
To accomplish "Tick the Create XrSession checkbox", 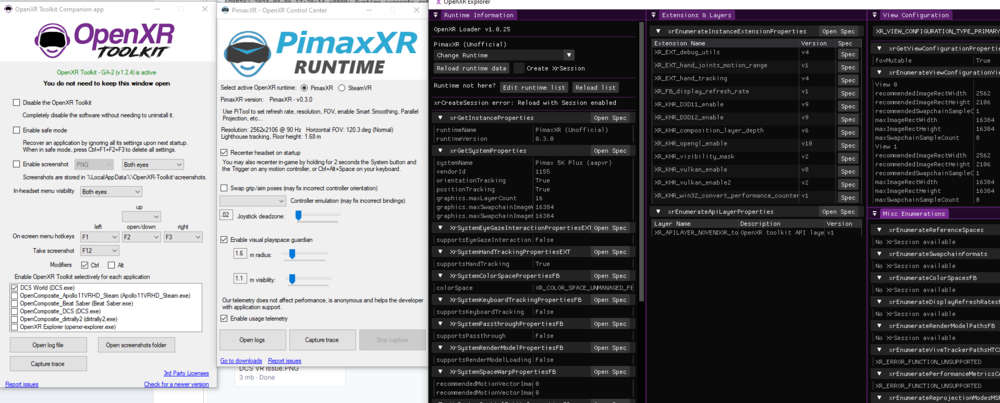I will point(519,68).
